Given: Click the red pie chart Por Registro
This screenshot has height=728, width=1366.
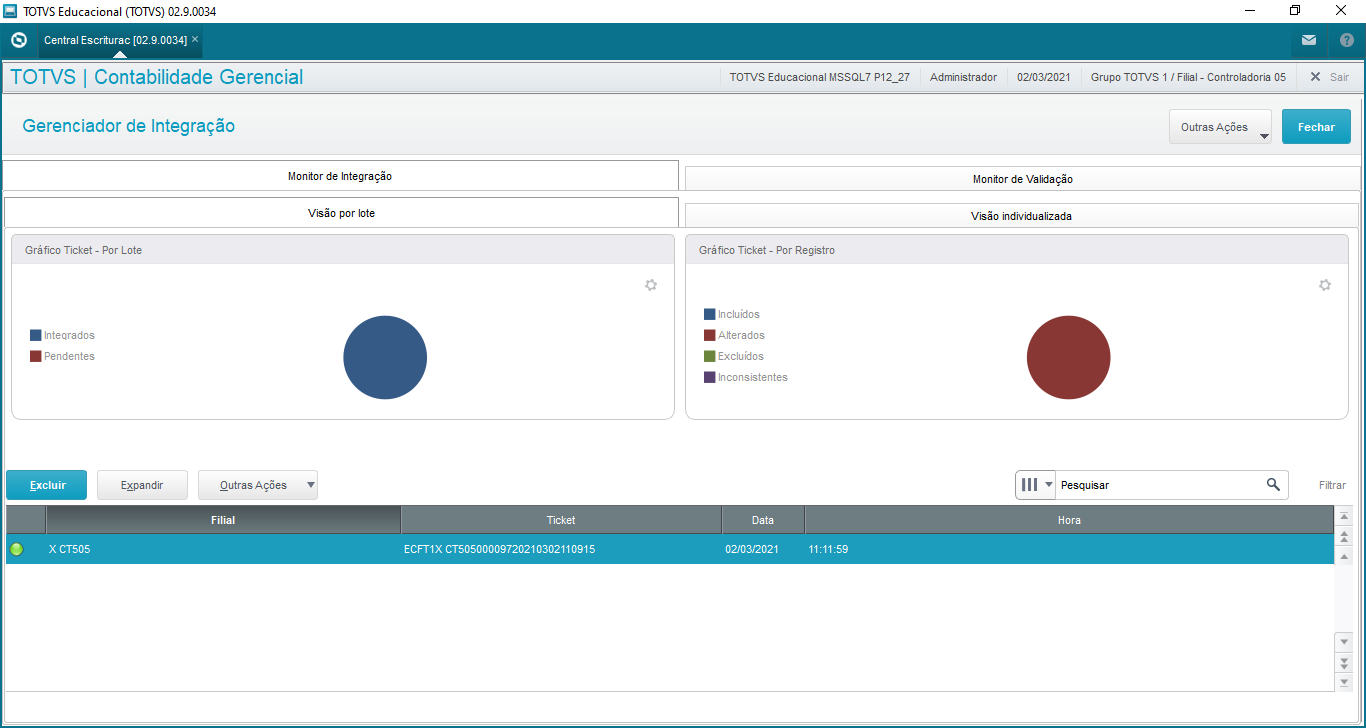Looking at the screenshot, I should click(x=1068, y=357).
